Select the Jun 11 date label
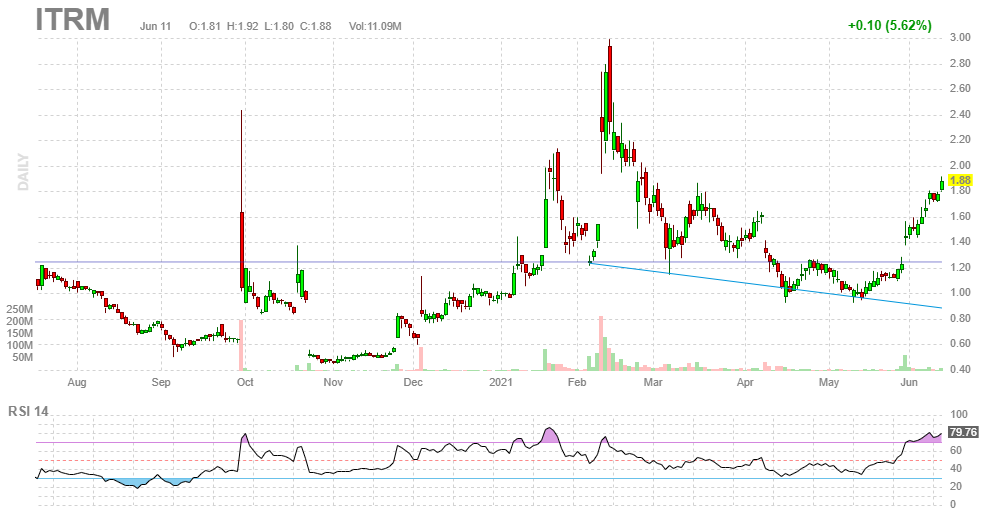Image resolution: width=990 pixels, height=520 pixels. click(x=156, y=26)
